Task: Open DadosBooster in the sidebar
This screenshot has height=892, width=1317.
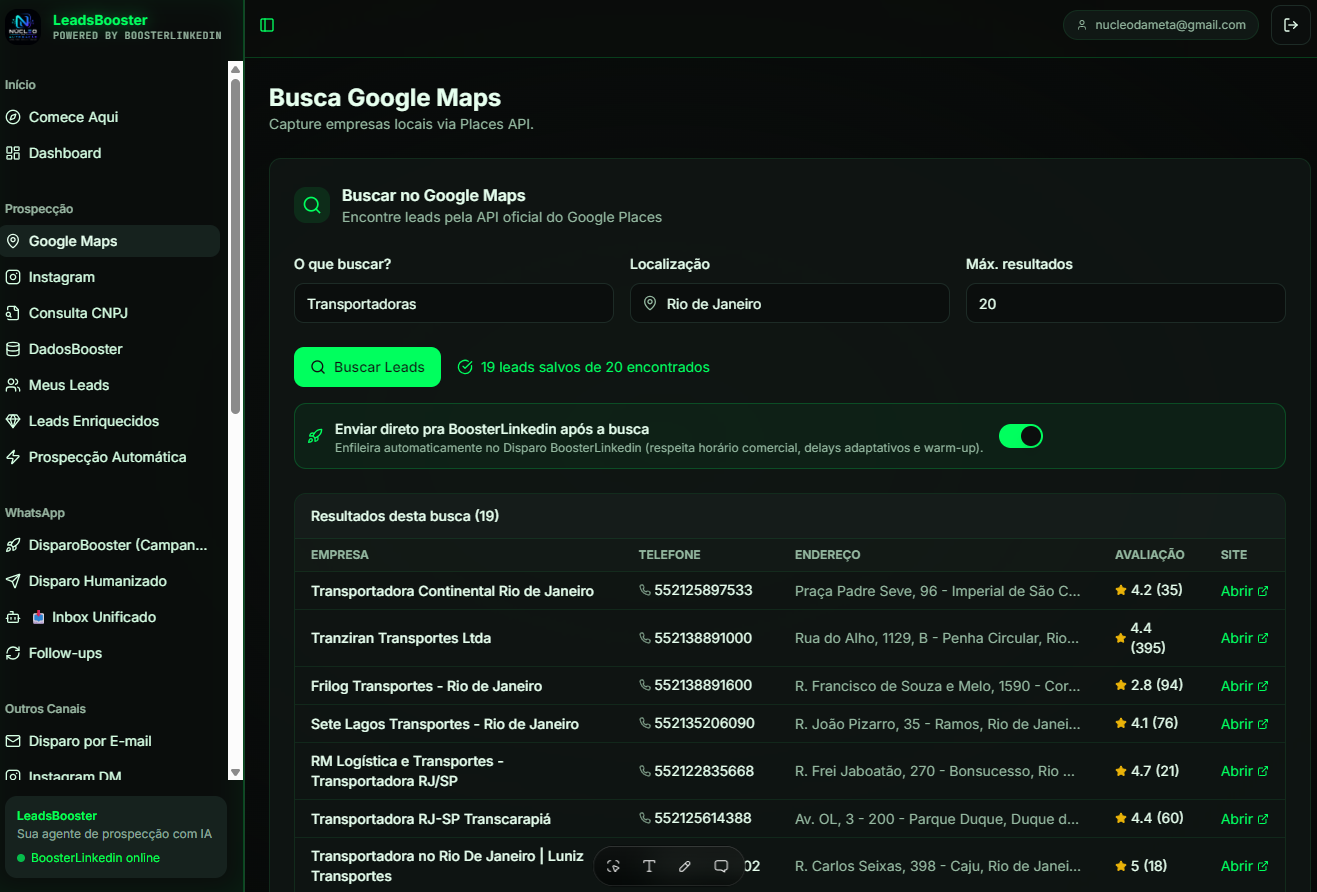Action: pyautogui.click(x=110, y=349)
